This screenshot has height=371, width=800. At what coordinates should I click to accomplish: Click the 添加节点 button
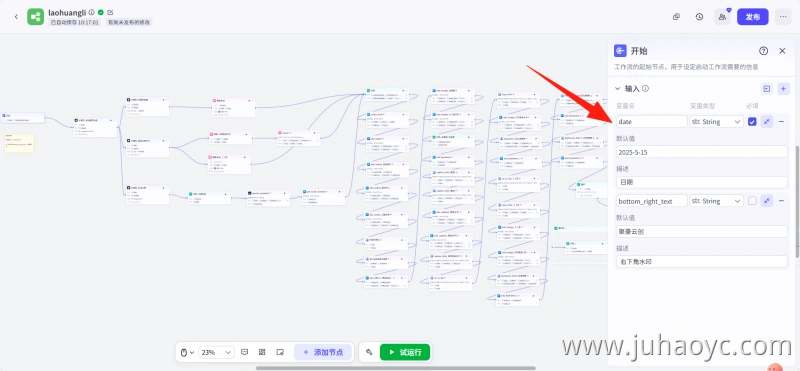[322, 352]
